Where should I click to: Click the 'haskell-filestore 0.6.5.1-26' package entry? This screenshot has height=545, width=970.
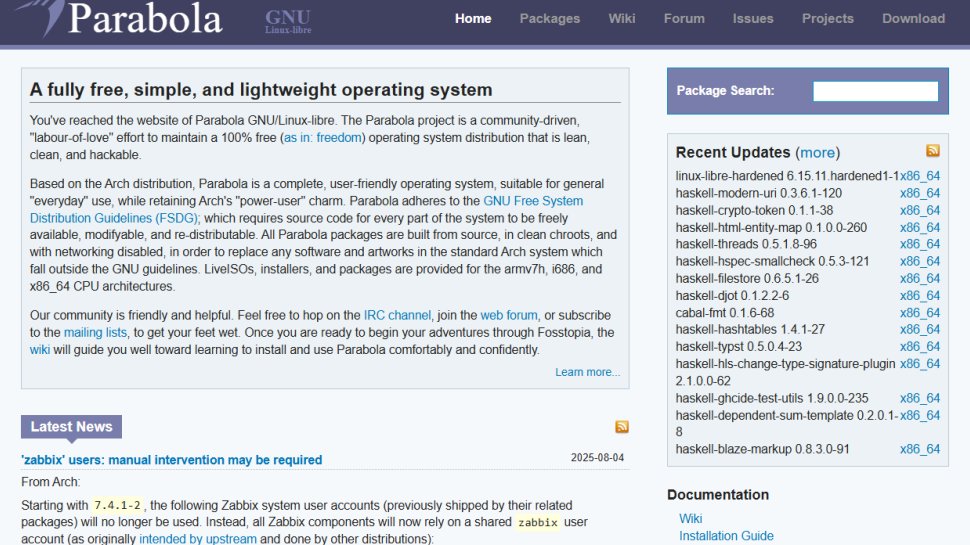(x=747, y=278)
